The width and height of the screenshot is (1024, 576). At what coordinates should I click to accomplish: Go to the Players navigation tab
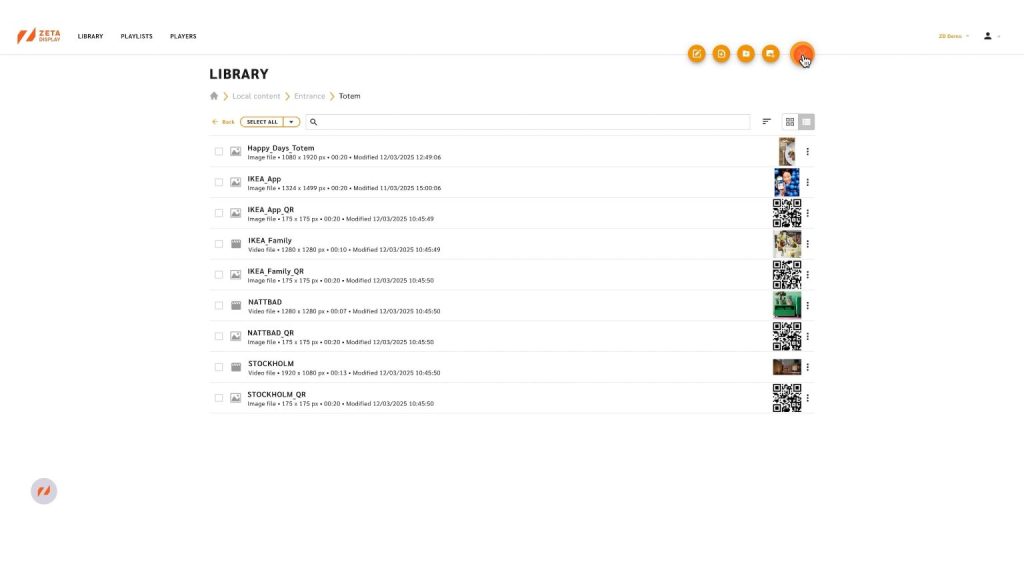point(183,36)
